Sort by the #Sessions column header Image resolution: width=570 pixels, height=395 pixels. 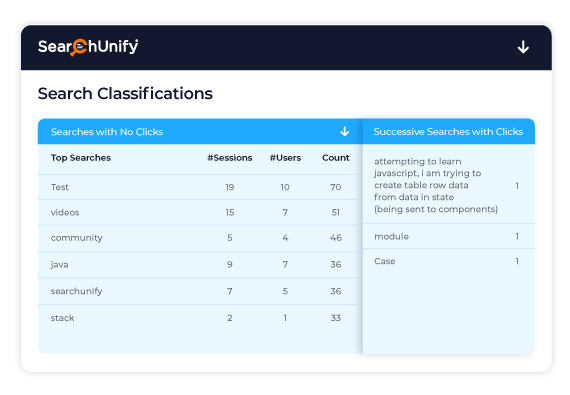(229, 158)
